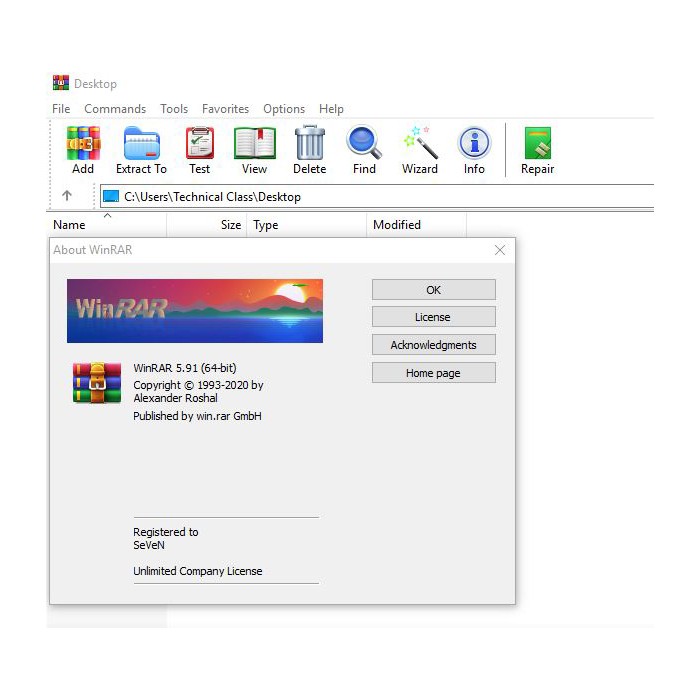Click the WinRAR books logo in About dialog
Screen dimensions: 700x700
pyautogui.click(x=97, y=383)
